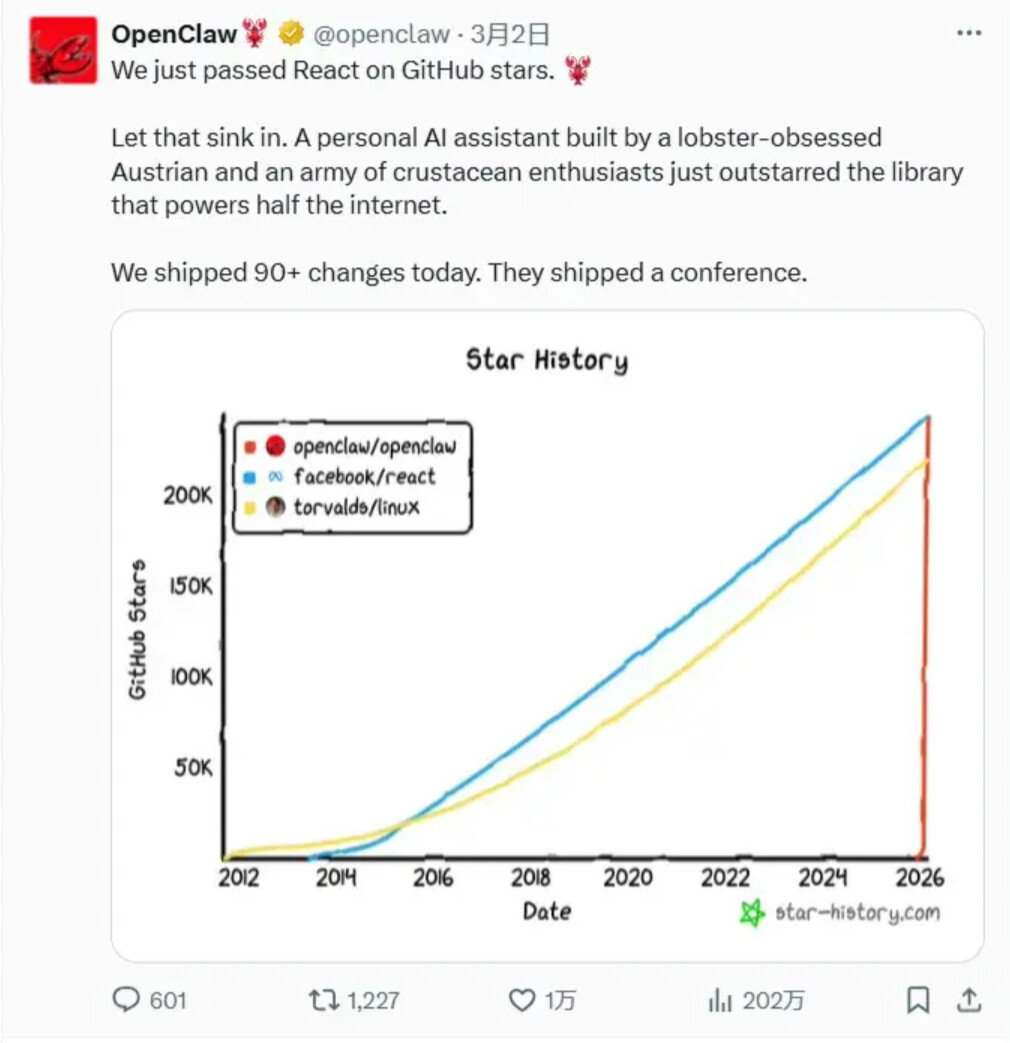Open the Star History chart image
The image size is (1010, 1043).
coord(547,635)
